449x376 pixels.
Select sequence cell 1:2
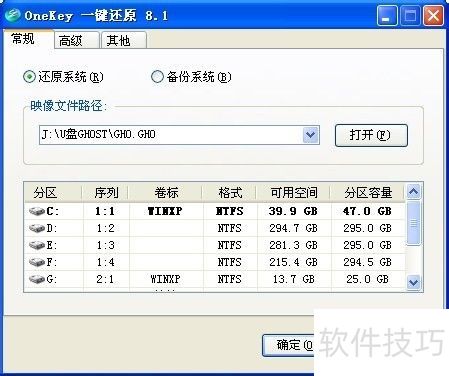pos(105,228)
